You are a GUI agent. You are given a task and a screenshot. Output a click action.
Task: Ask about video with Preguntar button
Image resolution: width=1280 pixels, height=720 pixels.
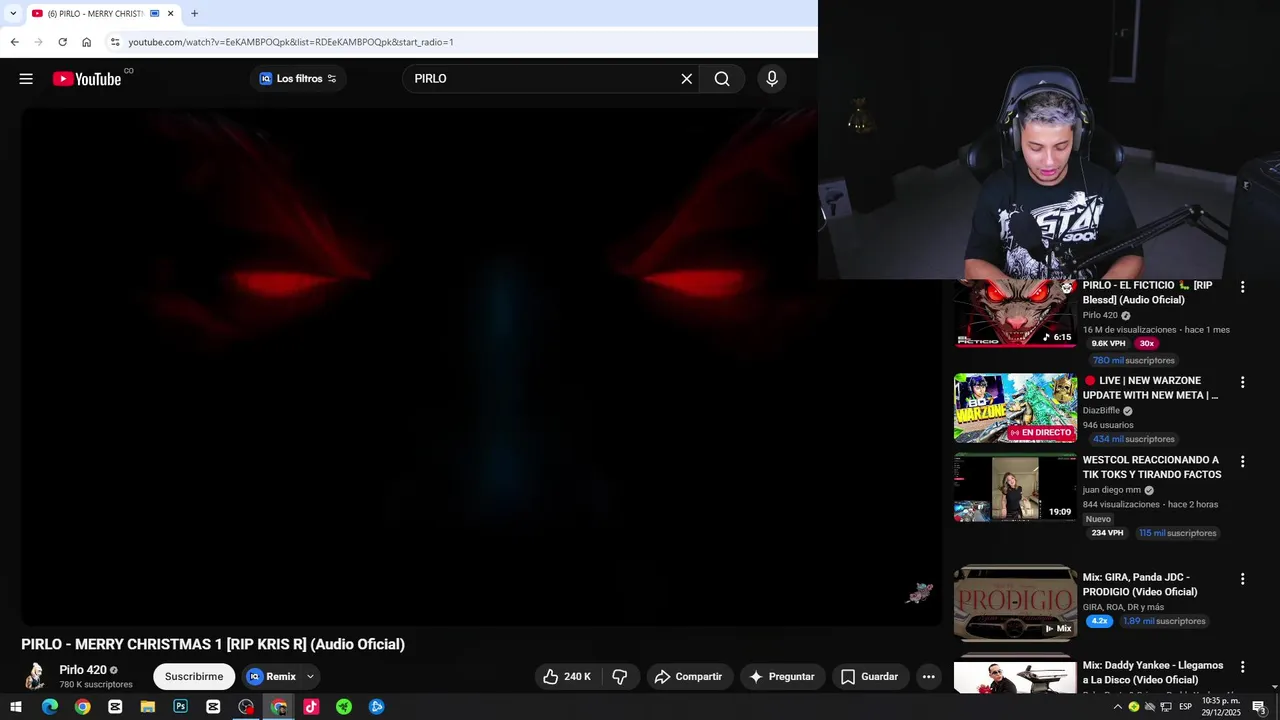782,677
